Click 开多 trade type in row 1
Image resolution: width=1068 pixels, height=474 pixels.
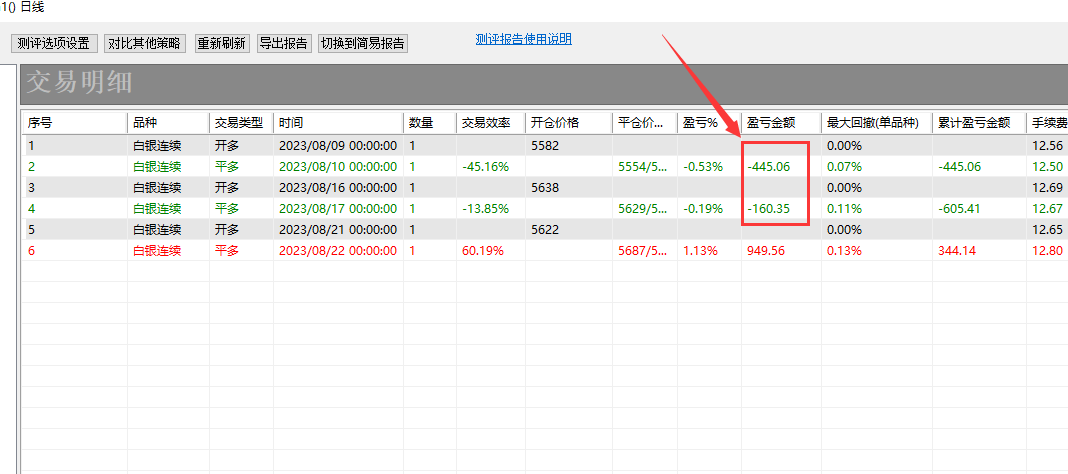pos(227,146)
